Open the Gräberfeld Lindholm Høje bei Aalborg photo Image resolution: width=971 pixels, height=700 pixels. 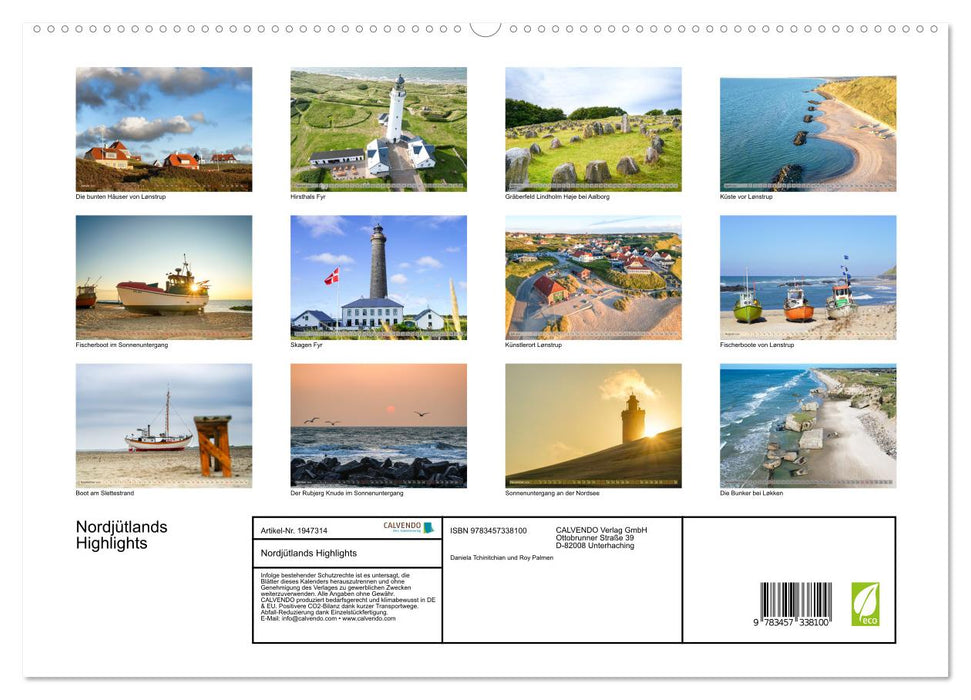tap(594, 130)
